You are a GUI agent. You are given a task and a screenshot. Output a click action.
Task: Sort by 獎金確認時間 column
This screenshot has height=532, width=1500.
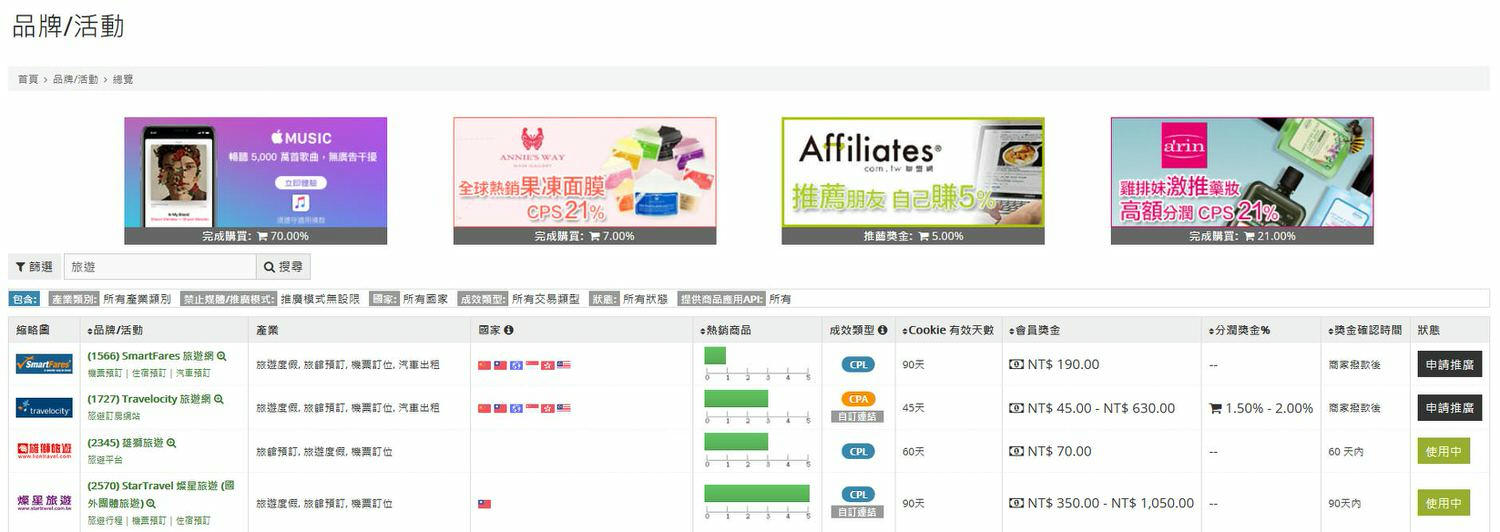coord(1364,330)
